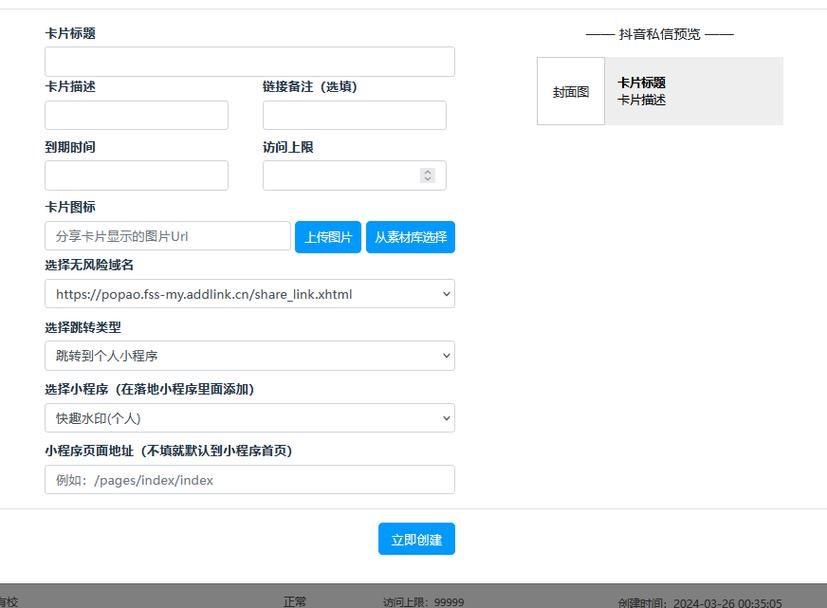Click the 链接备注 link remark input
Viewport: 827px width, 608px height.
pyautogui.click(x=353, y=115)
